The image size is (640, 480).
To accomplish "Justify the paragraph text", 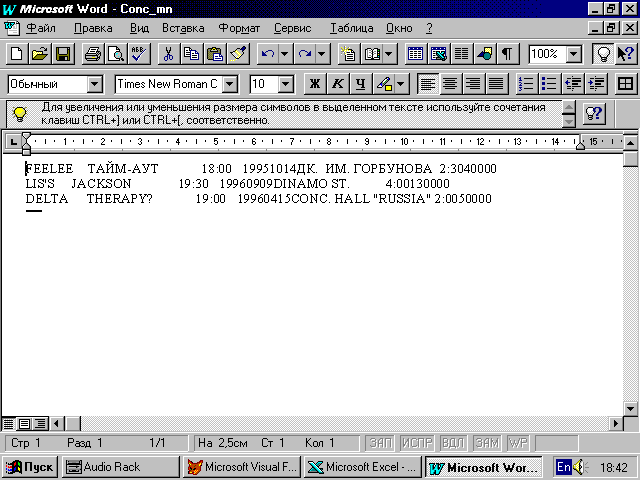I will [x=496, y=84].
